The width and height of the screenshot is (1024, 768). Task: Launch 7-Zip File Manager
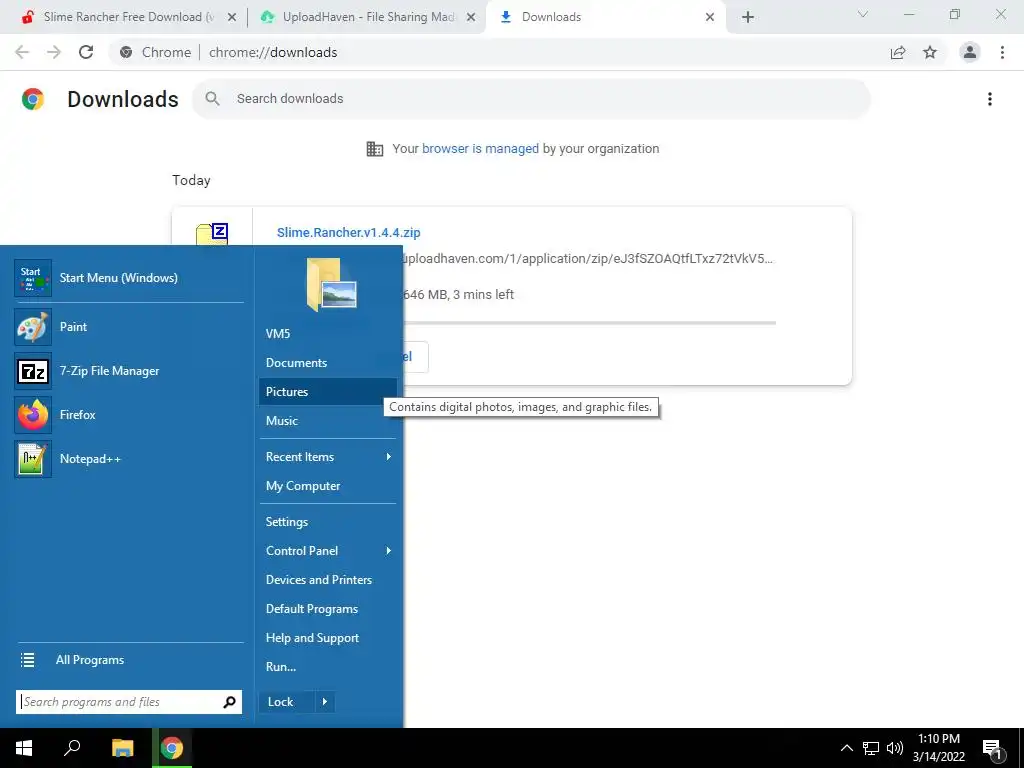(x=129, y=371)
